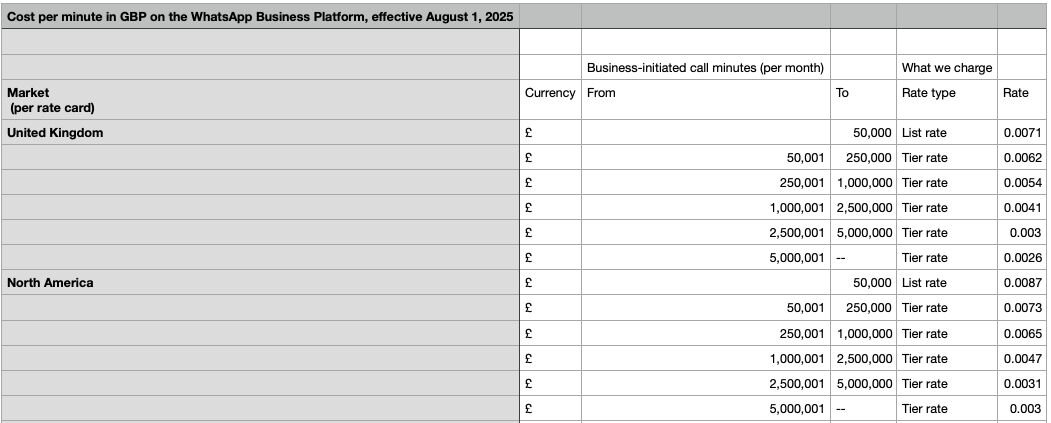Select the "North America" market cell
1051x423 pixels.
(260, 283)
